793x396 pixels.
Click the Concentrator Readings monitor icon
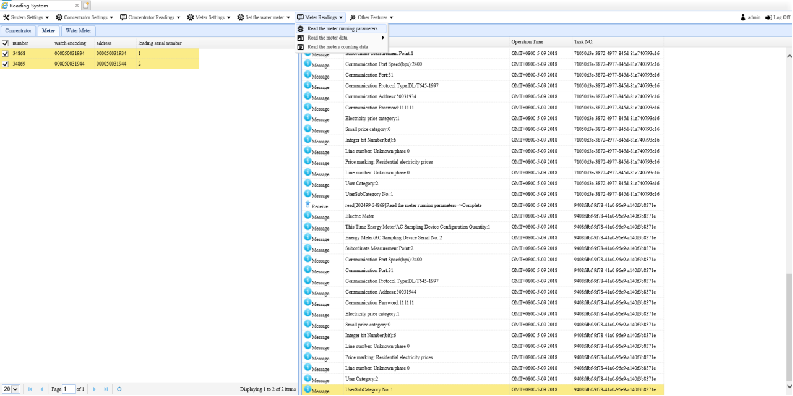[x=123, y=17]
